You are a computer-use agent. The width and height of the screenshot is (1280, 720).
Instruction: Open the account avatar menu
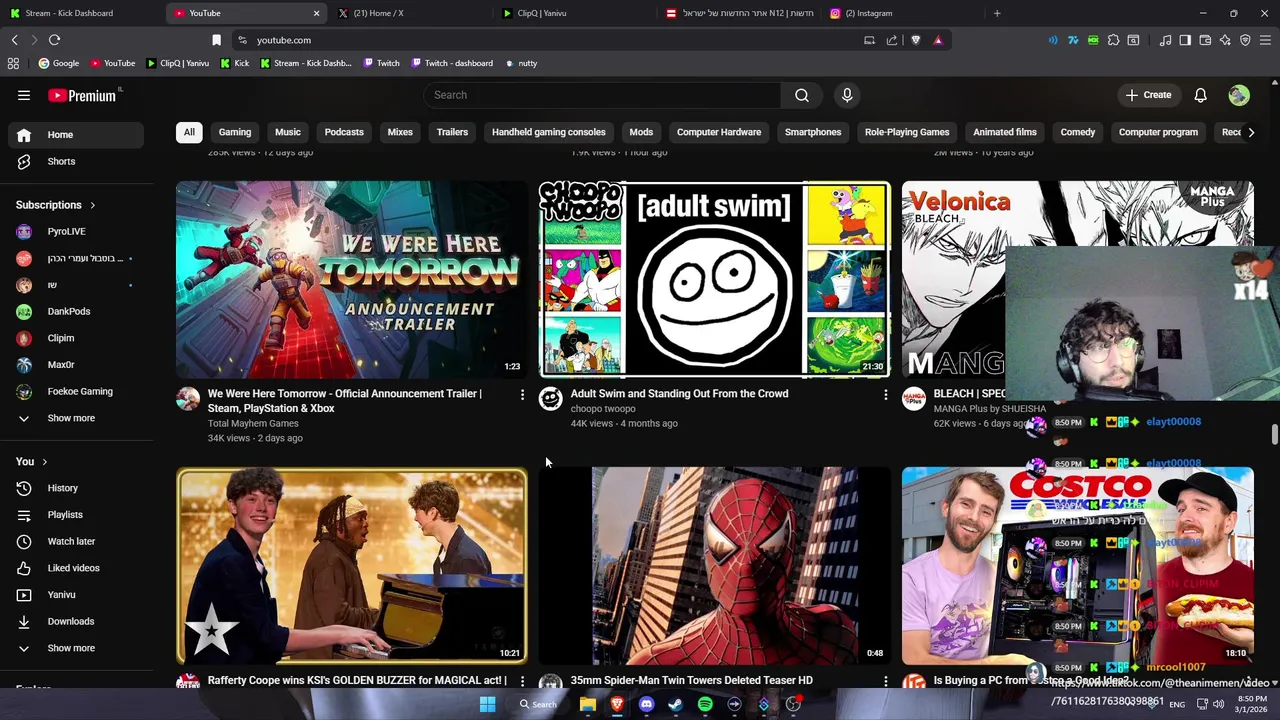pos(1239,95)
